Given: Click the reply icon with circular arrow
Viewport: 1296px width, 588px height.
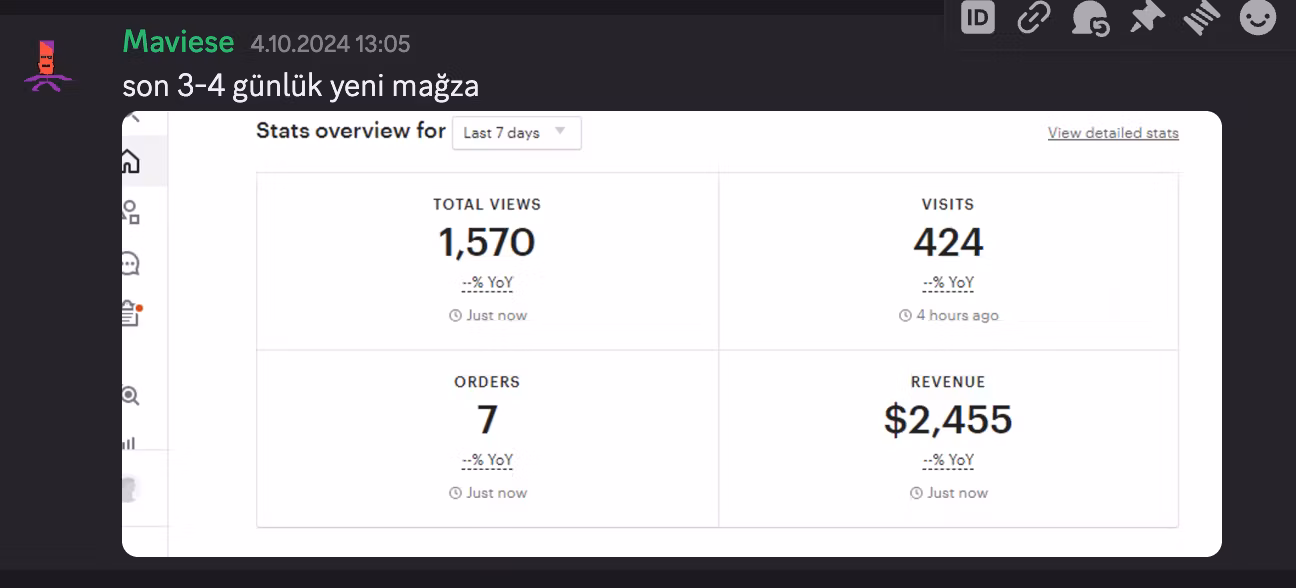Looking at the screenshot, I should pyautogui.click(x=1089, y=18).
